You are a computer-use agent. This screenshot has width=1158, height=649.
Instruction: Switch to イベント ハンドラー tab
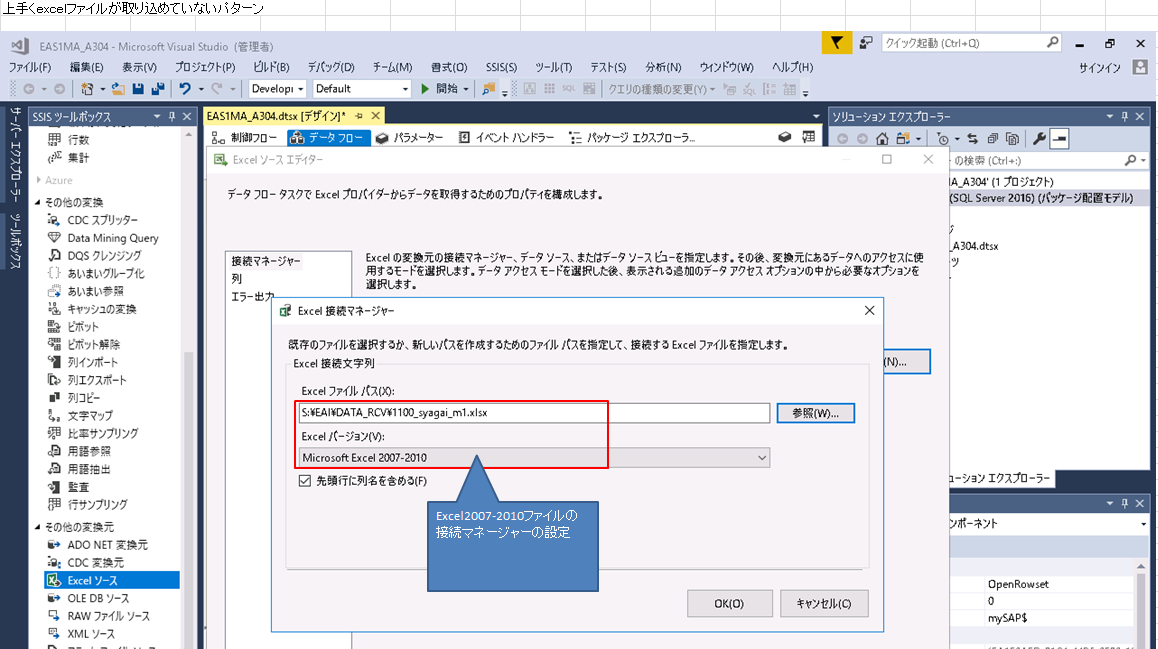506,138
